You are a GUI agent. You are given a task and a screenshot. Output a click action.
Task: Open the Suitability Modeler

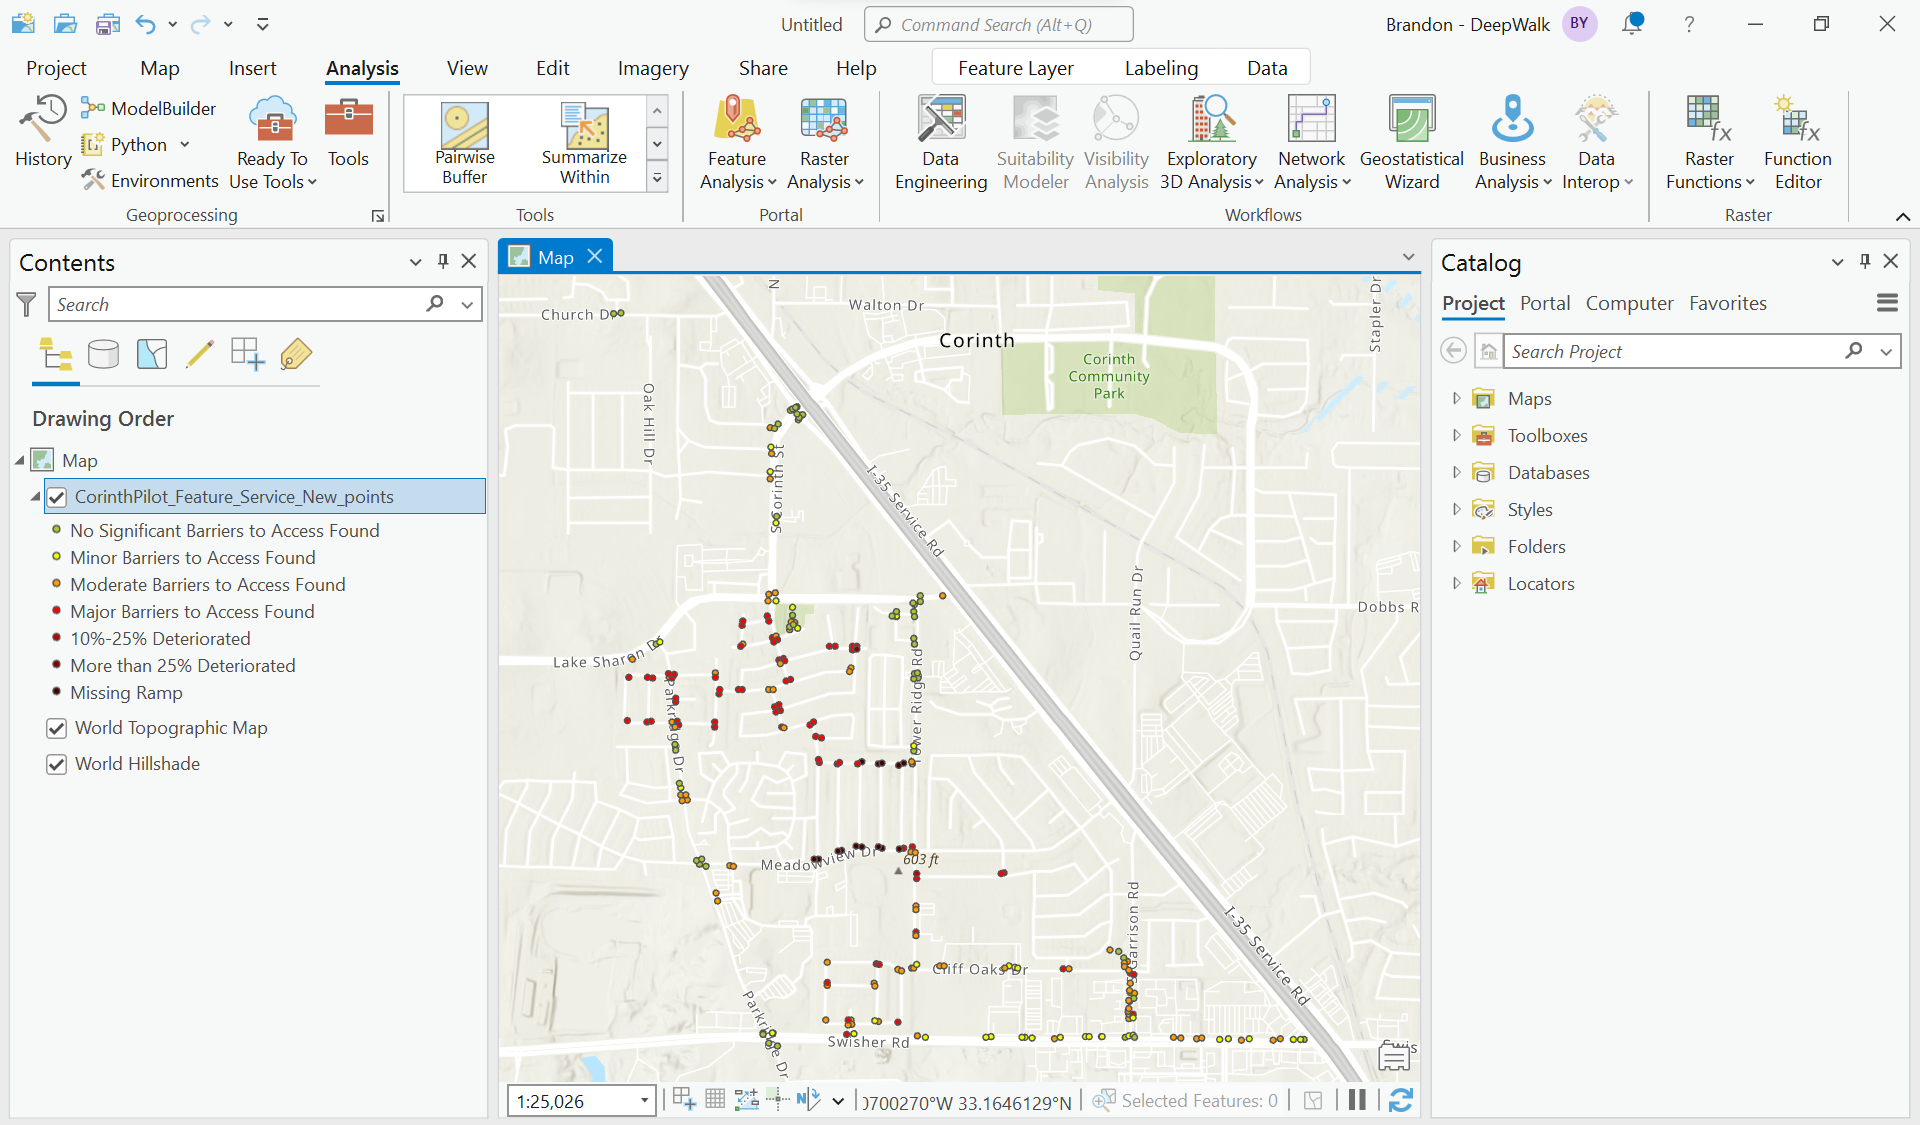pyautogui.click(x=1035, y=140)
